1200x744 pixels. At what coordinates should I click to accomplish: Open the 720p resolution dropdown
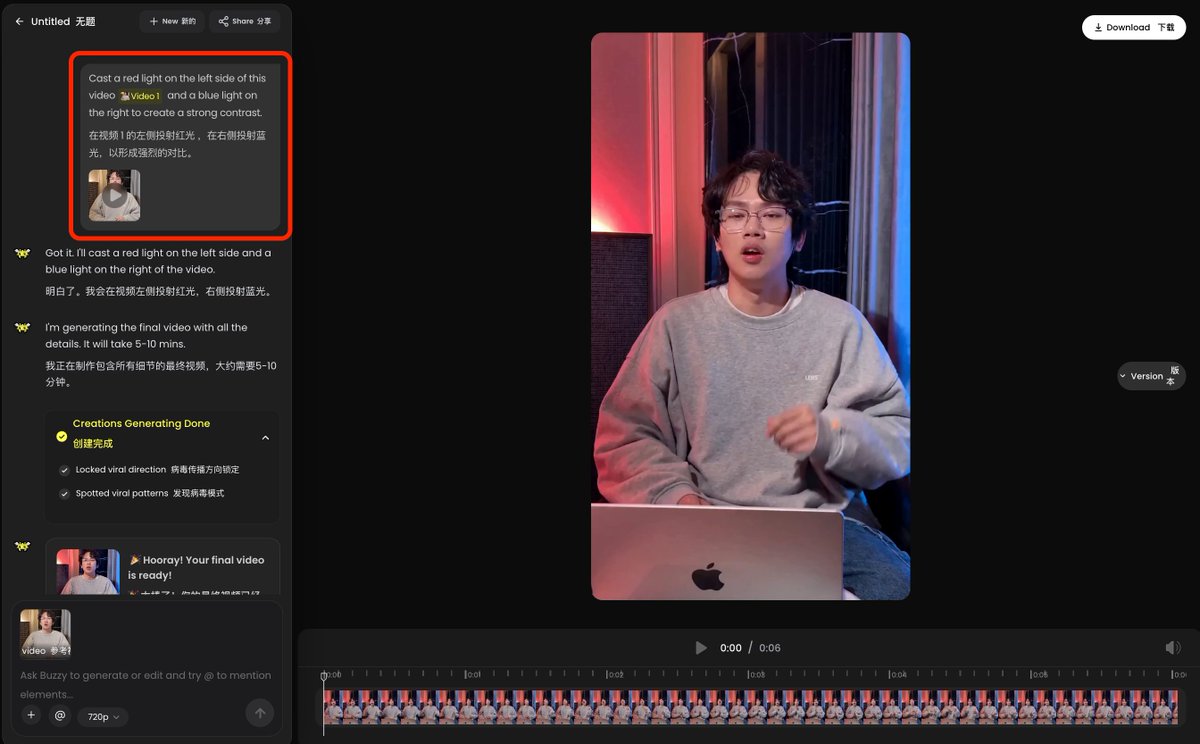(x=103, y=717)
